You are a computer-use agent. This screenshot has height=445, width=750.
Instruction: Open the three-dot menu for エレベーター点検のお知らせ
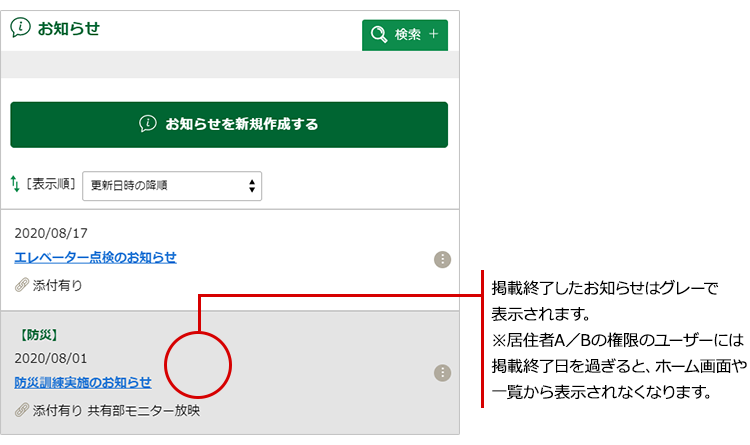point(442,259)
